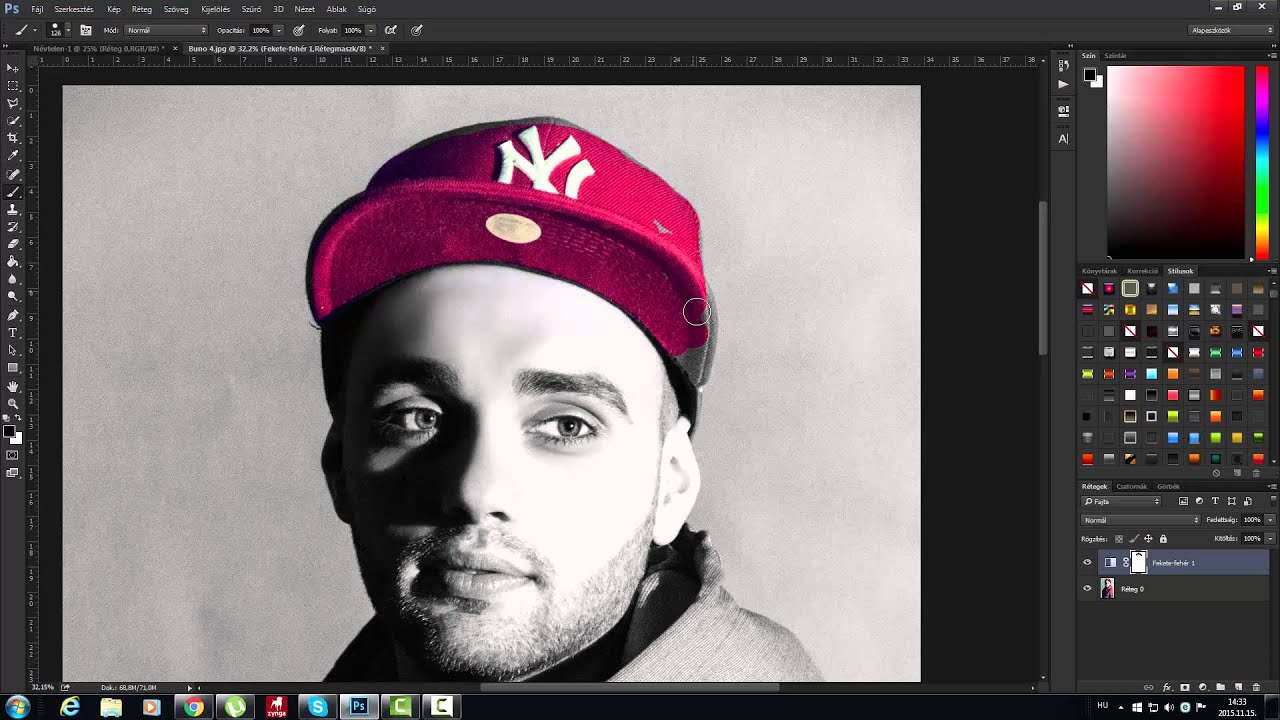Click the link layers icon
Image resolution: width=1280 pixels, height=720 pixels.
click(x=1149, y=688)
